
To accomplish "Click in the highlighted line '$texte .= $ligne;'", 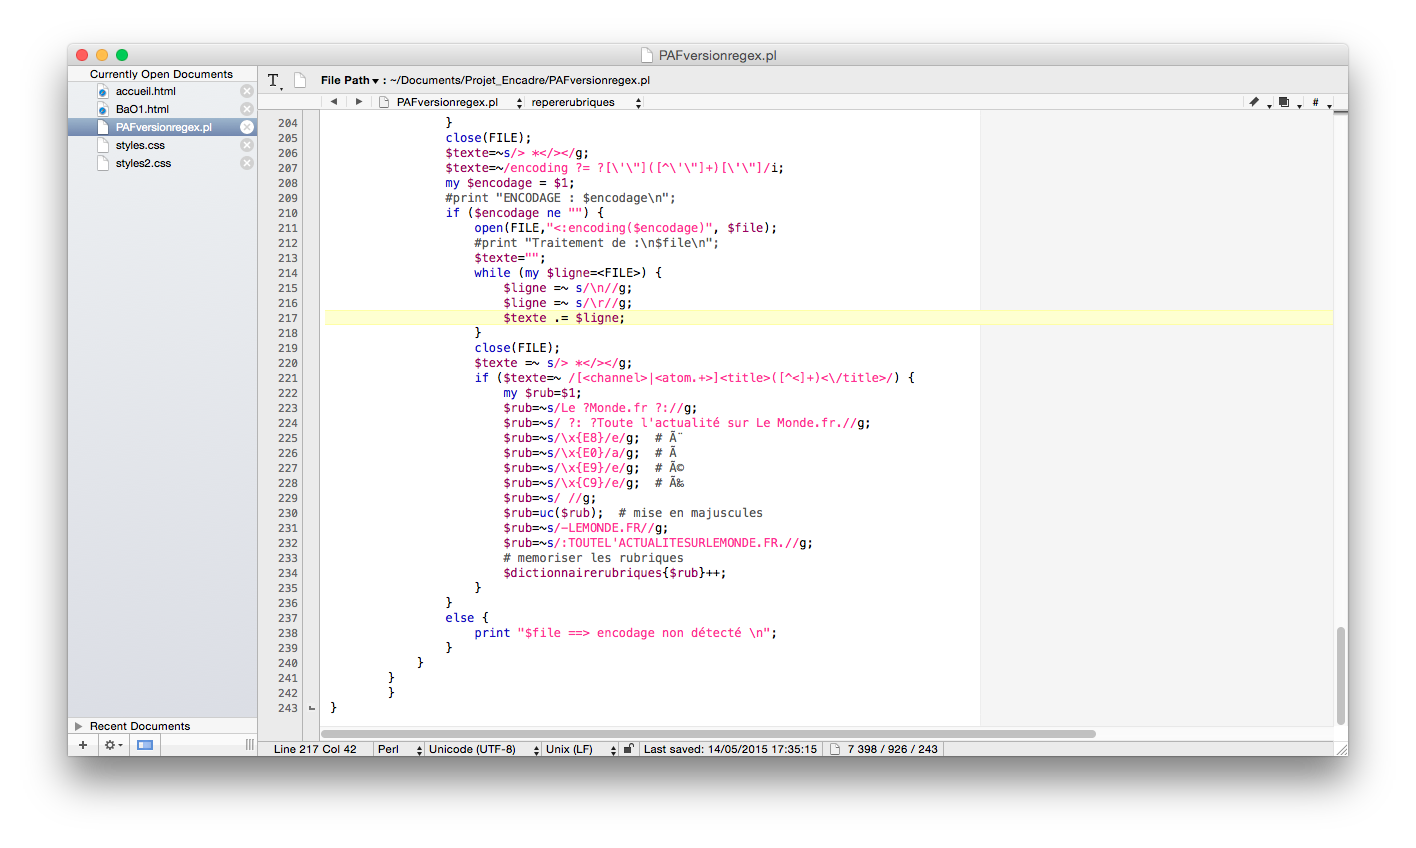I will [x=564, y=318].
